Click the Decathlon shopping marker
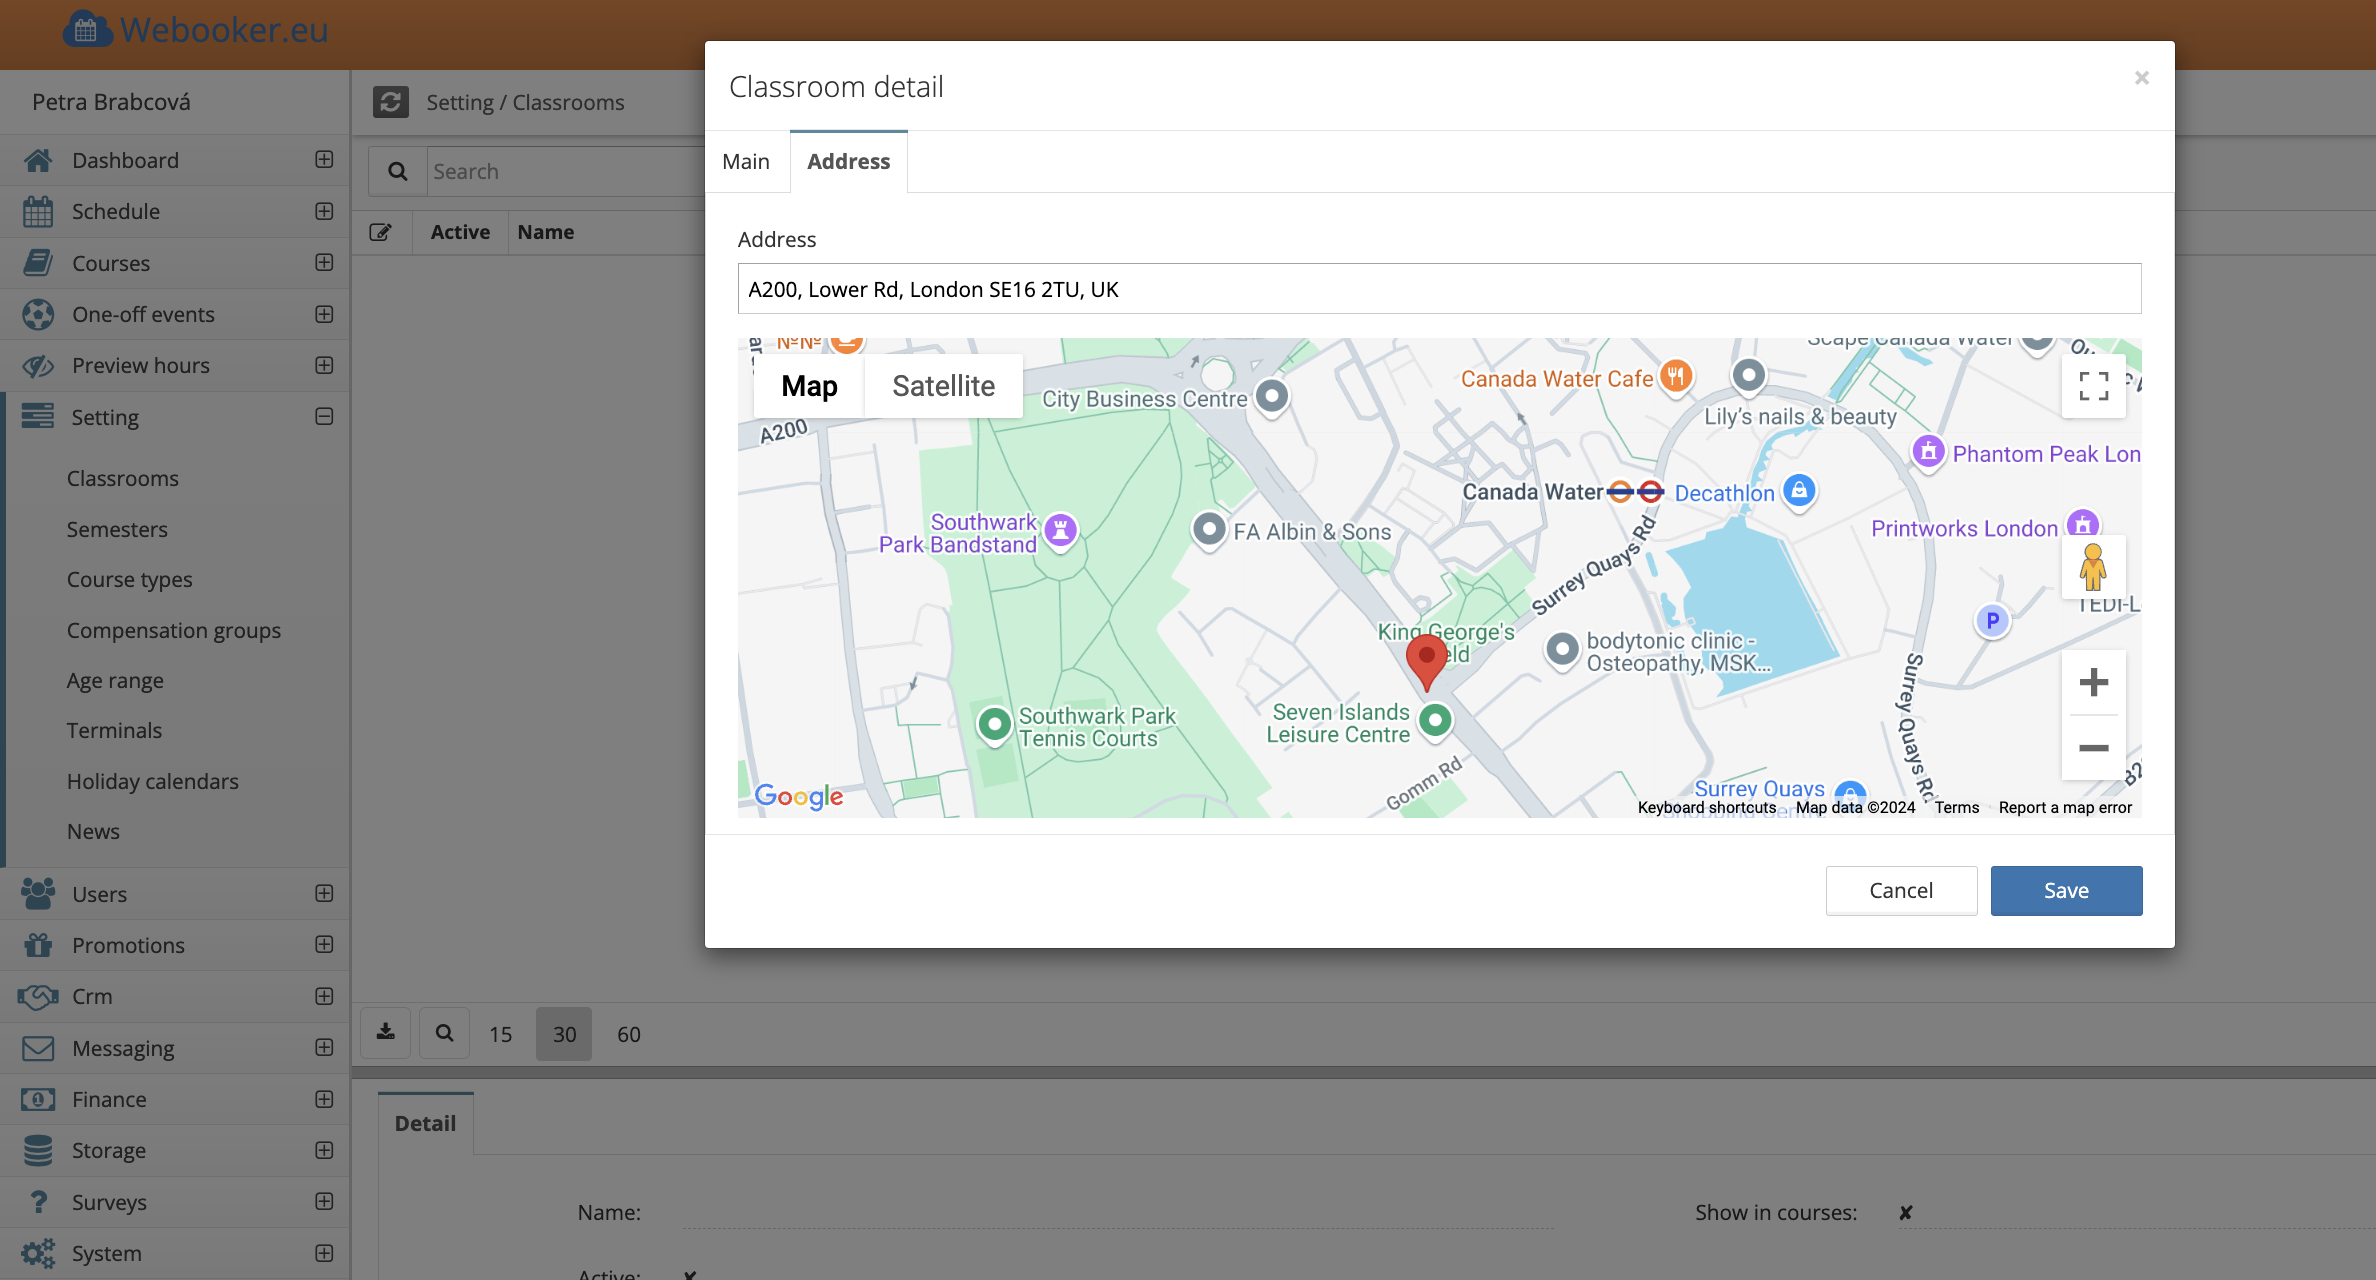The image size is (2376, 1280). point(1799,490)
